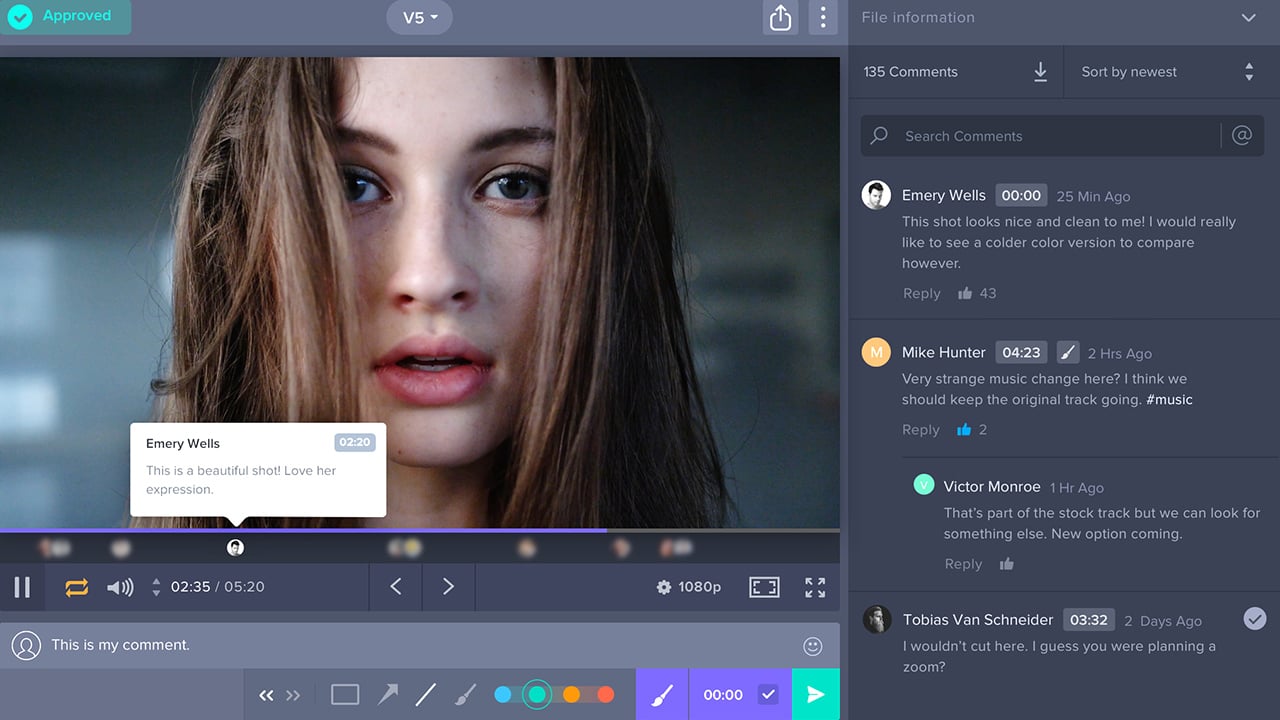Click the Approved status badge
Viewport: 1280px width, 720px height.
pyautogui.click(x=66, y=16)
